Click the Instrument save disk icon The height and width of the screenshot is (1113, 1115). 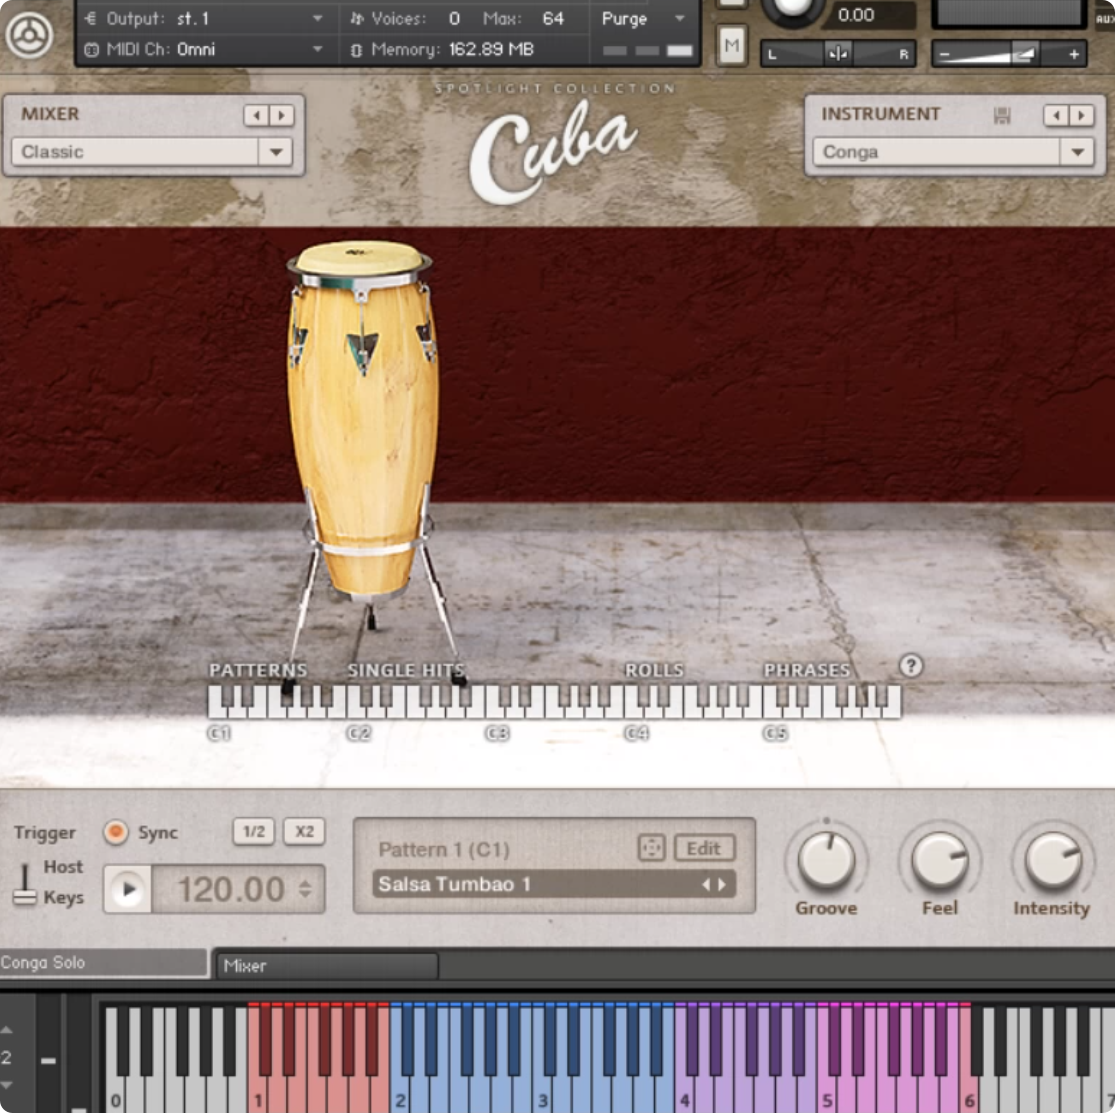tap(1002, 115)
